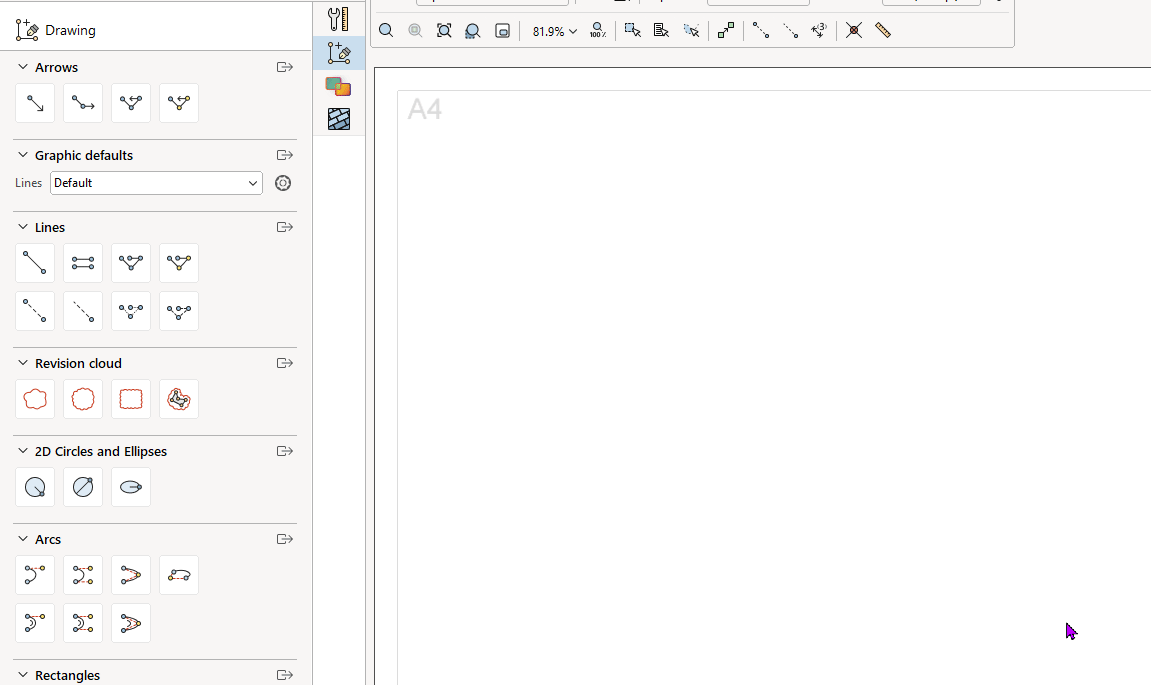The image size is (1151, 685).
Task: Reset zoom to 100%
Action: 598,31
